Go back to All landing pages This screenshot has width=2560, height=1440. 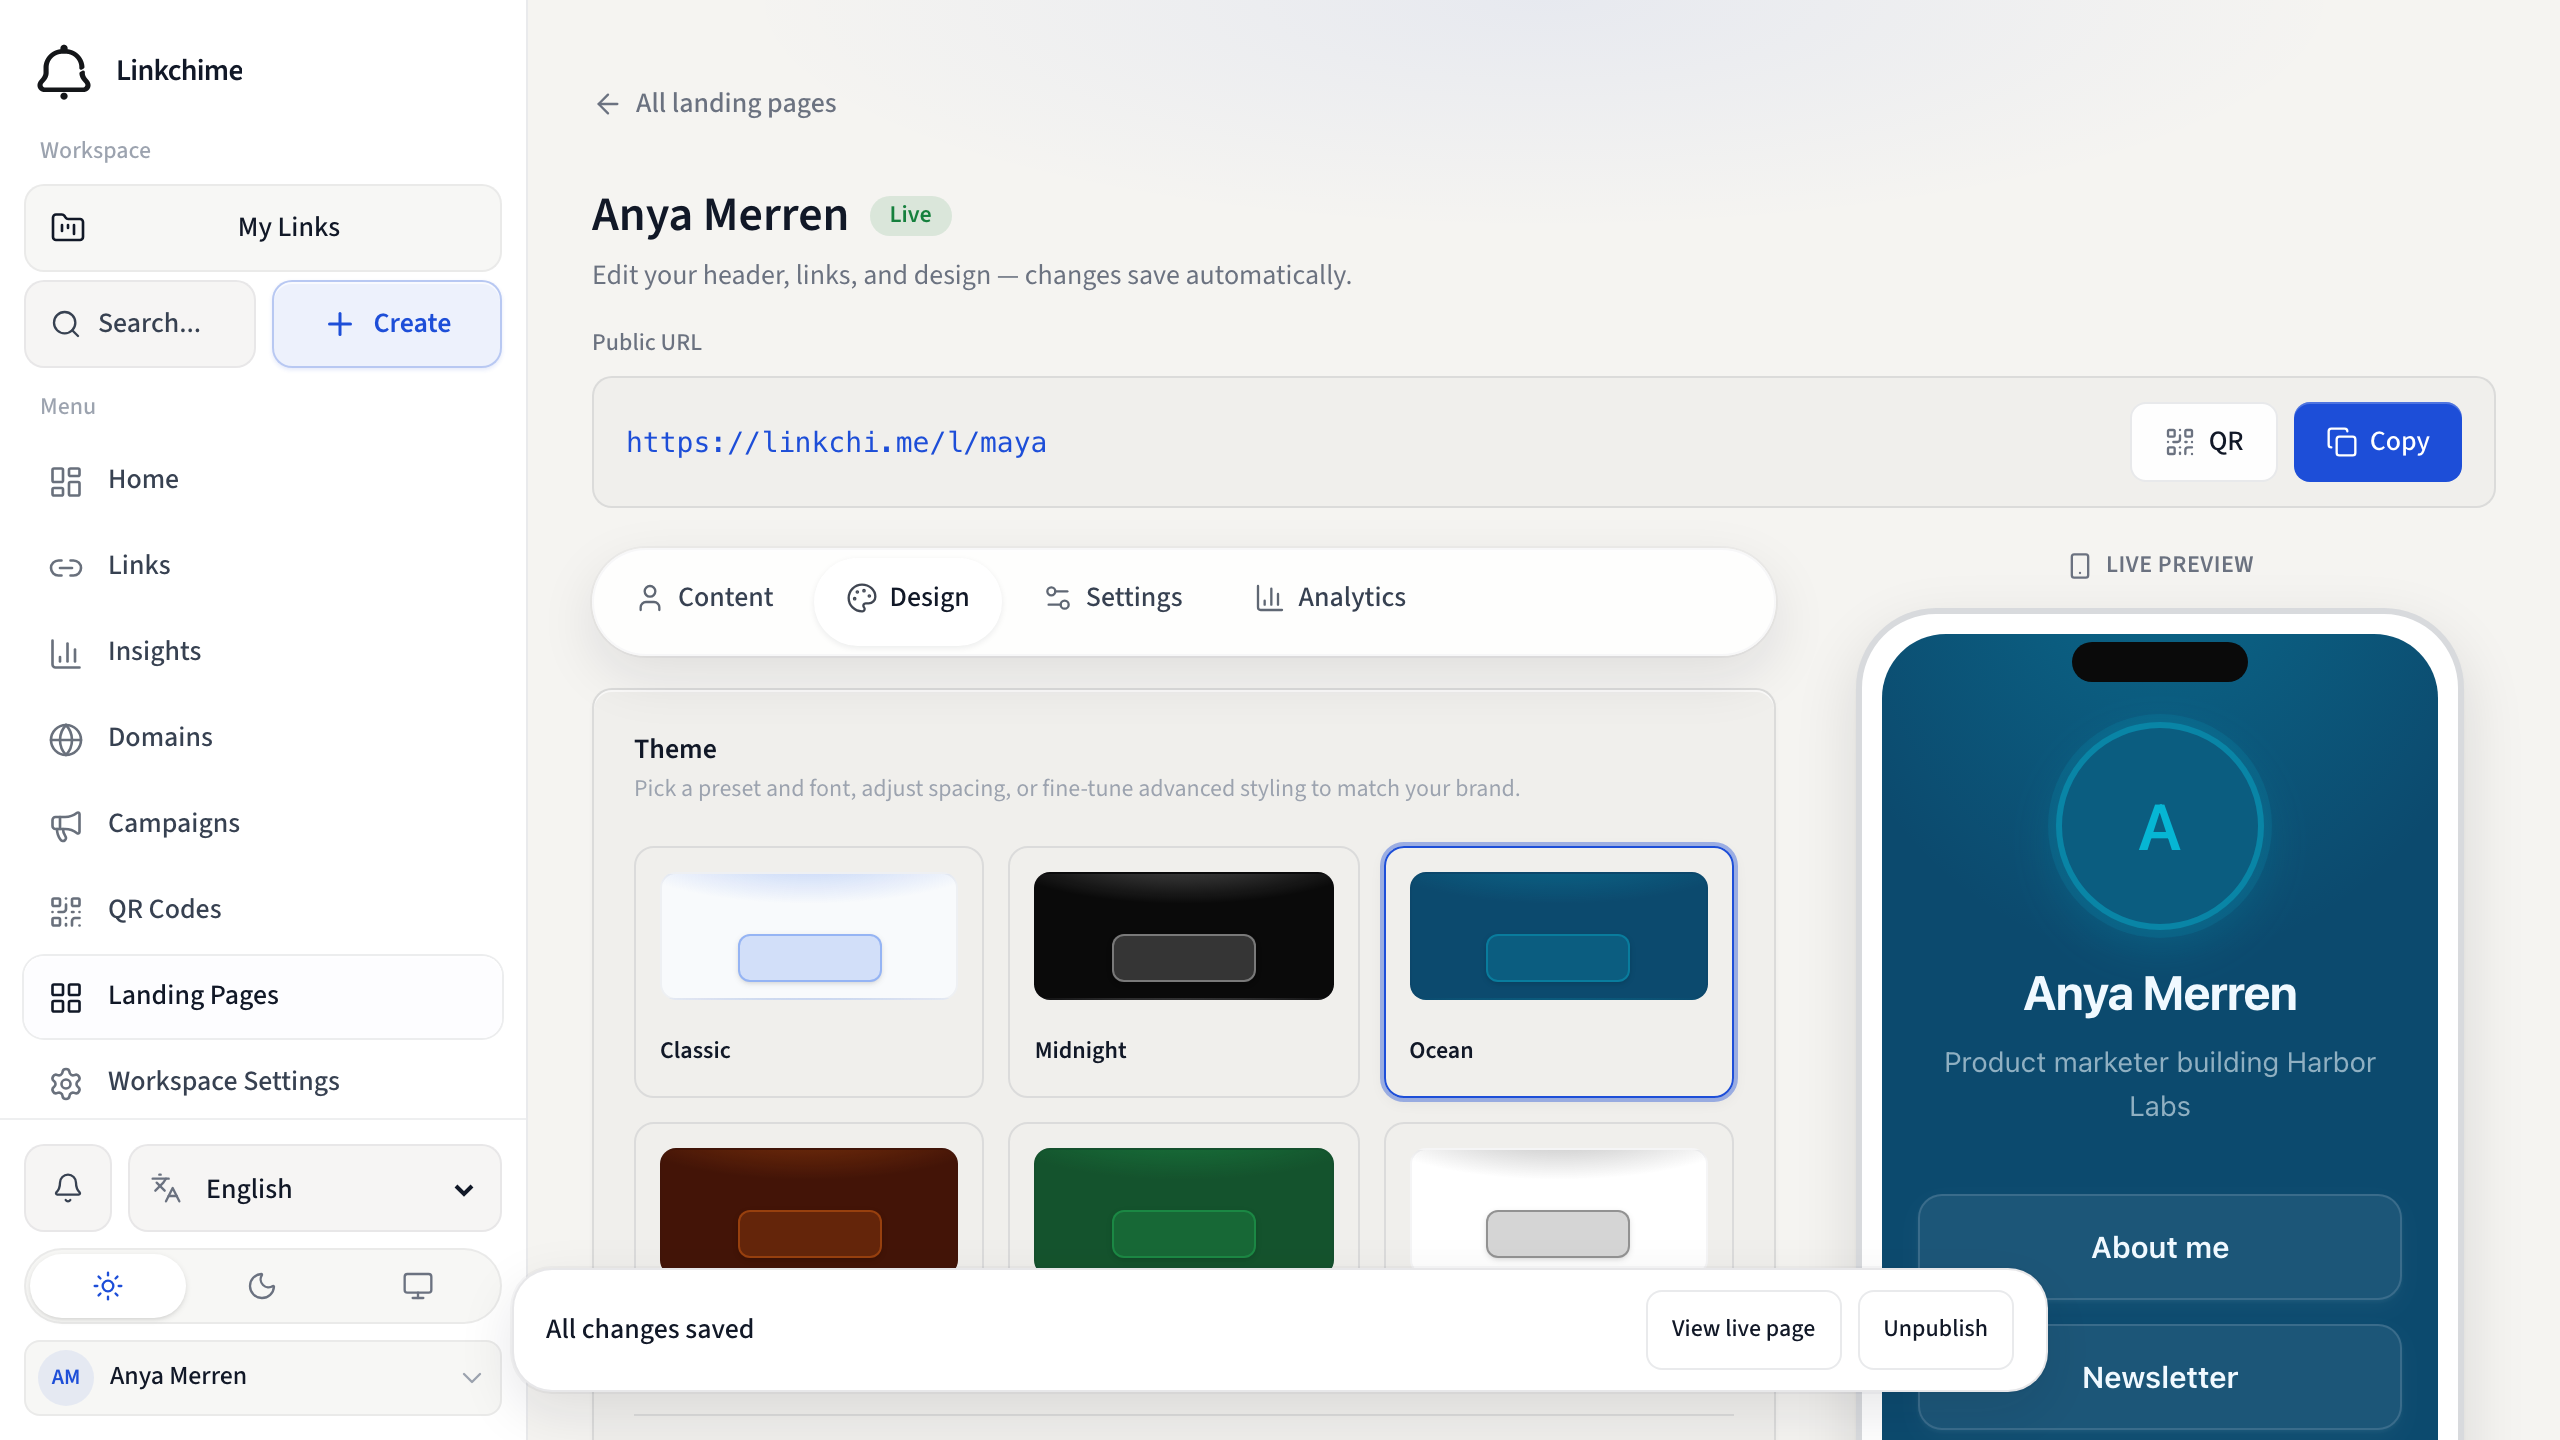(x=715, y=103)
